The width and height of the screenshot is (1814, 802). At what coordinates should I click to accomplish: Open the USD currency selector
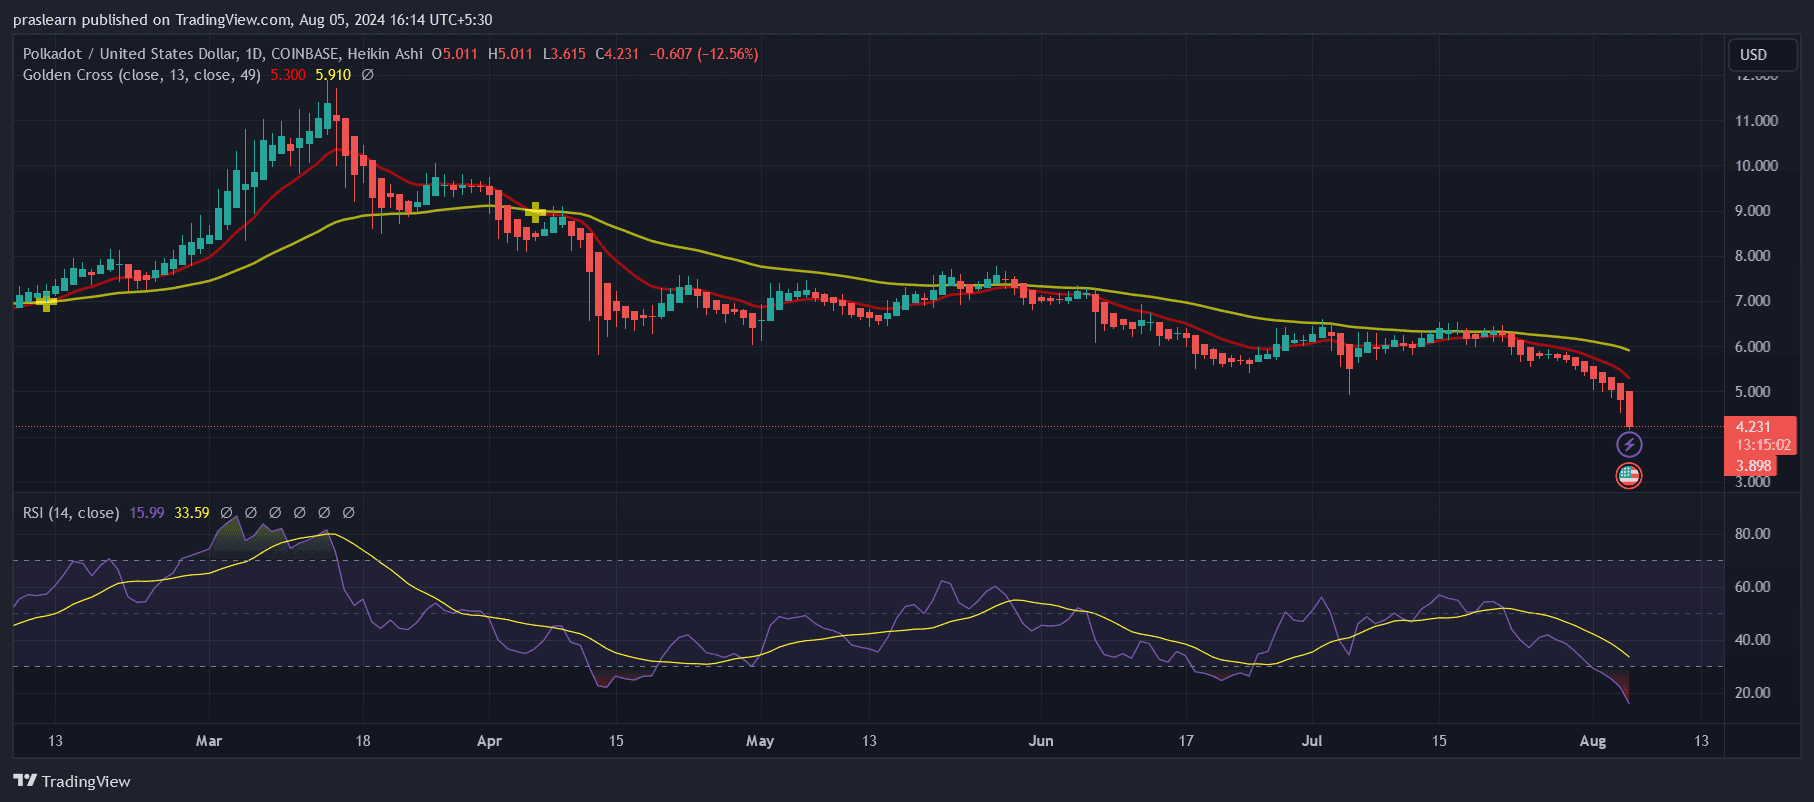(1763, 55)
